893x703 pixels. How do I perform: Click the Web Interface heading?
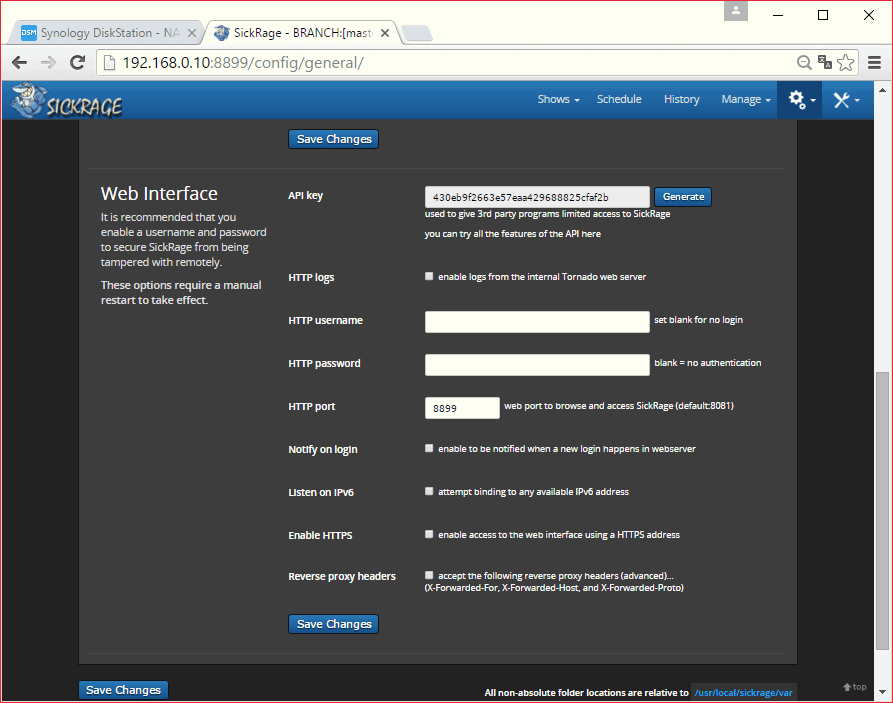click(x=159, y=194)
